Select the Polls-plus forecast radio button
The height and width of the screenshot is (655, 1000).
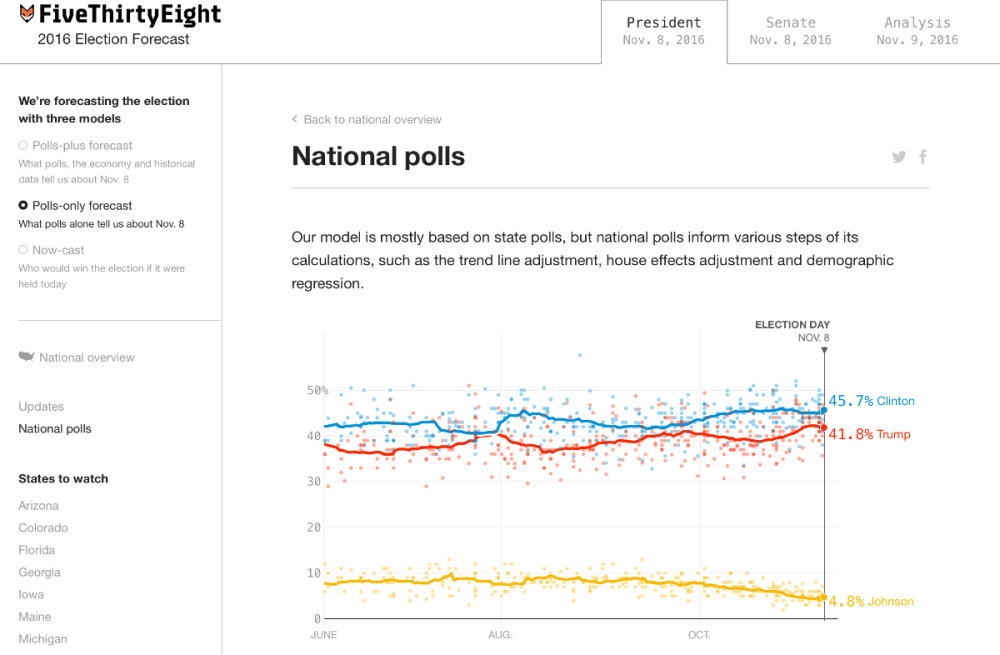(23, 145)
